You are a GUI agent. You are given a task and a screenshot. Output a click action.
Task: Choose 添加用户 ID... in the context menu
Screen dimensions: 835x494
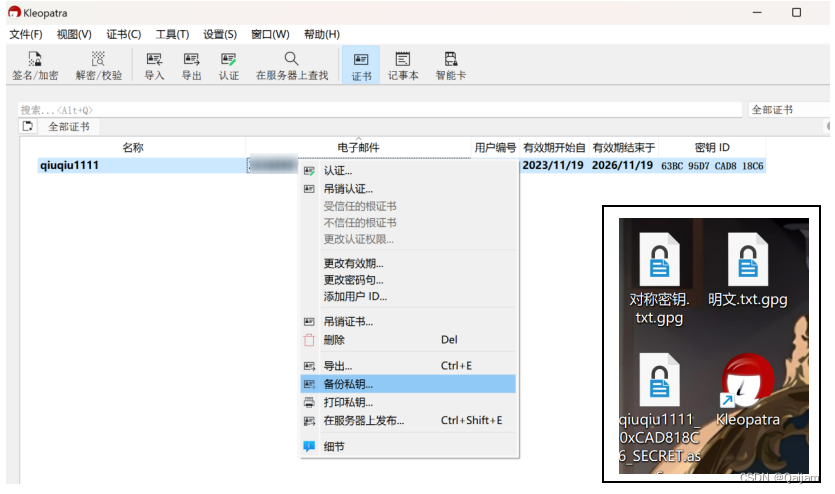408,297
